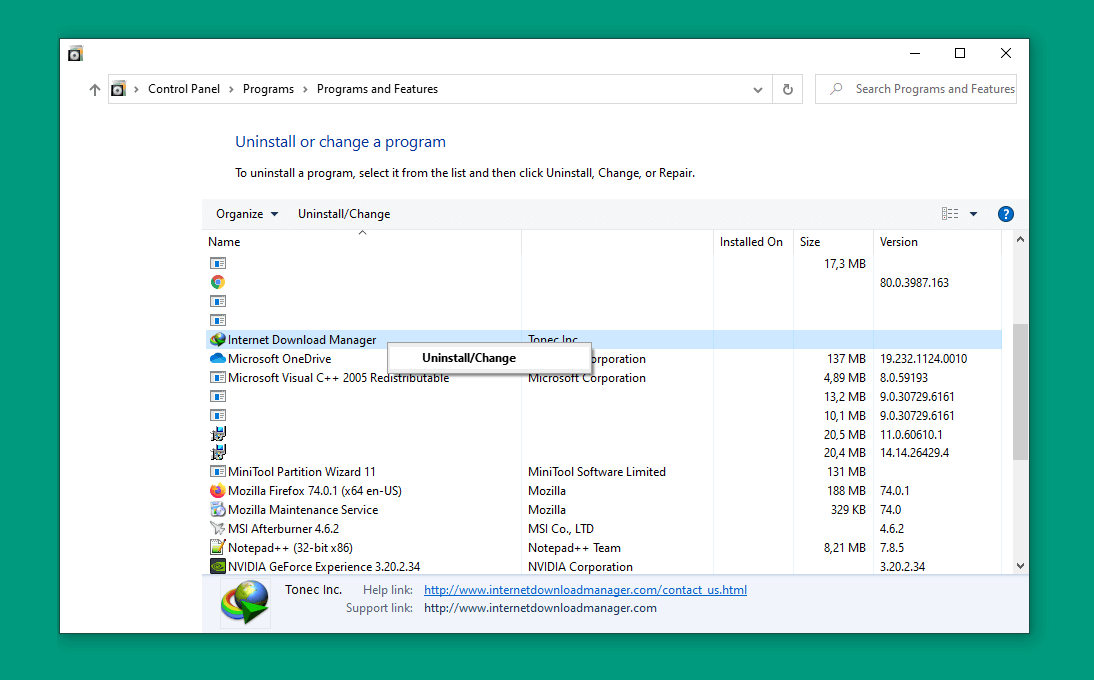Viewport: 1094px width, 680px height.
Task: Click the 8,21 MB size cell
Action: [x=844, y=547]
